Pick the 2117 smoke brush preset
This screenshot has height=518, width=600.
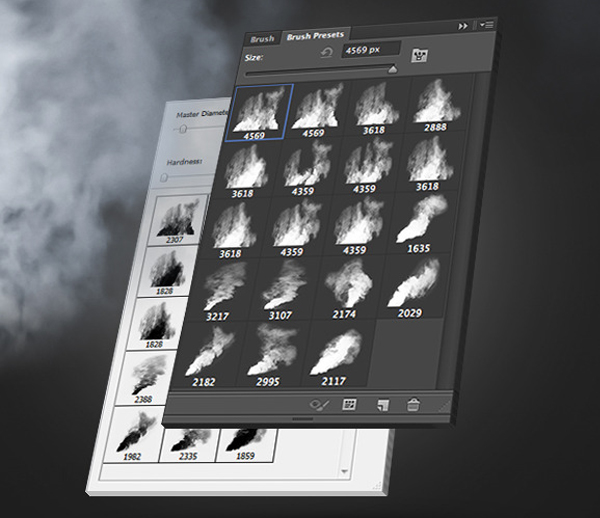(337, 354)
